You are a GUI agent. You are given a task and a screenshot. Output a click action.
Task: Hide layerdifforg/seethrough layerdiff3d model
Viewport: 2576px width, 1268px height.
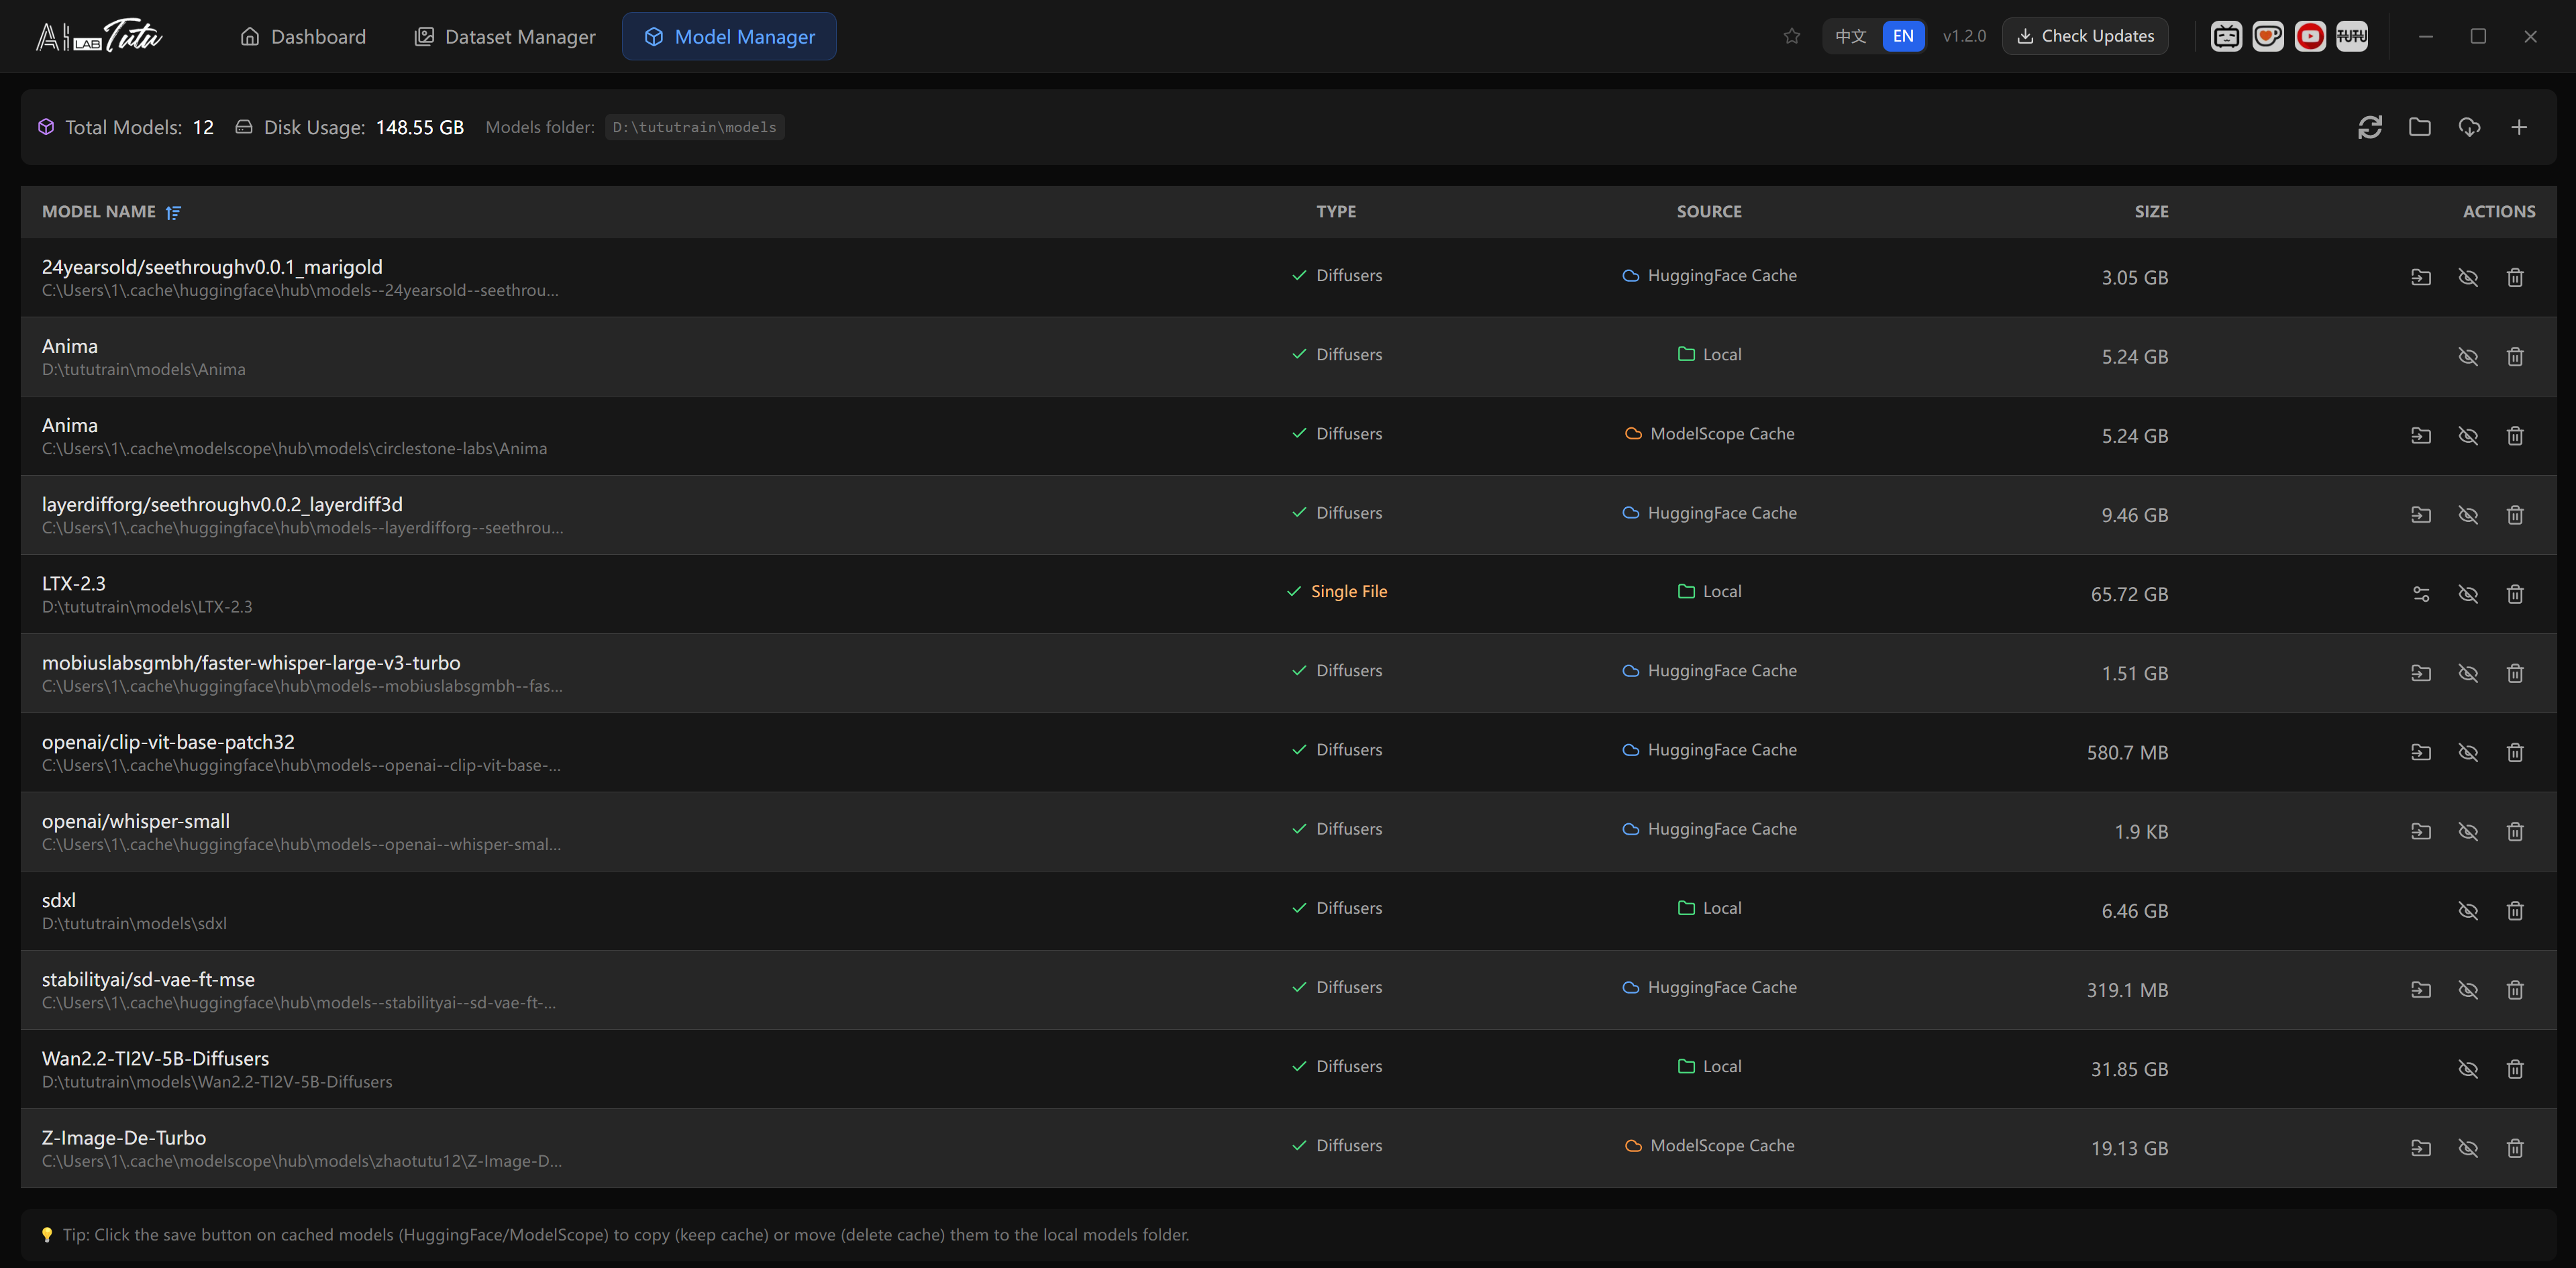coord(2467,514)
